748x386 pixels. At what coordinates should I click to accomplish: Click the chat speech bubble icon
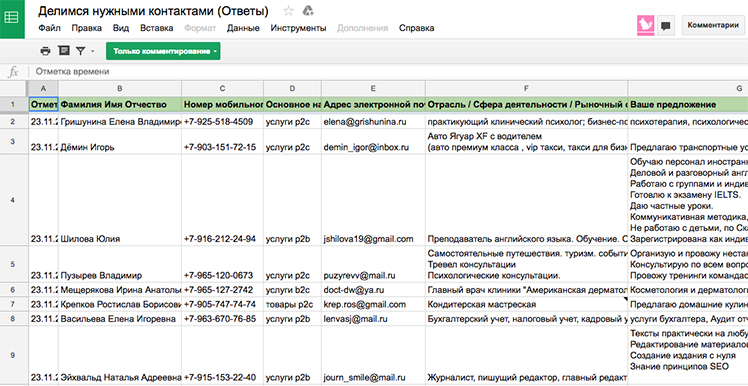(x=666, y=26)
